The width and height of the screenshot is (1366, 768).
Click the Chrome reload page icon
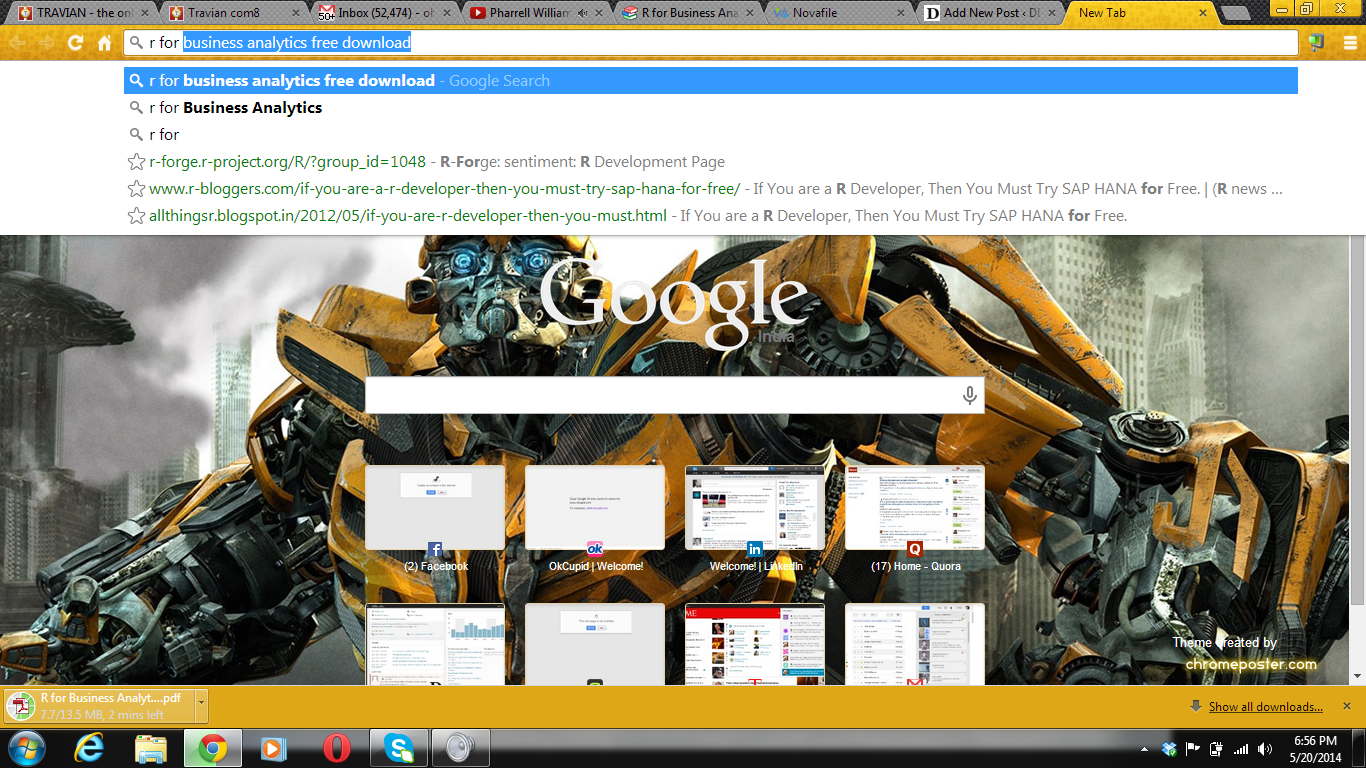[75, 43]
